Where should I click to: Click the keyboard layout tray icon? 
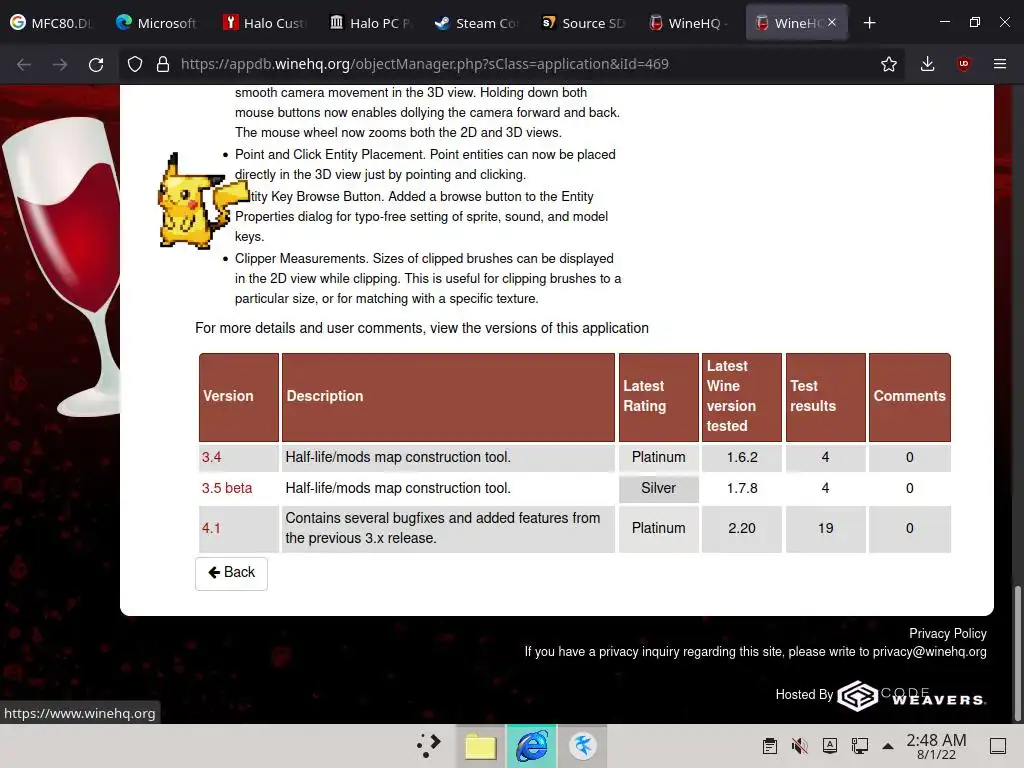pos(829,746)
